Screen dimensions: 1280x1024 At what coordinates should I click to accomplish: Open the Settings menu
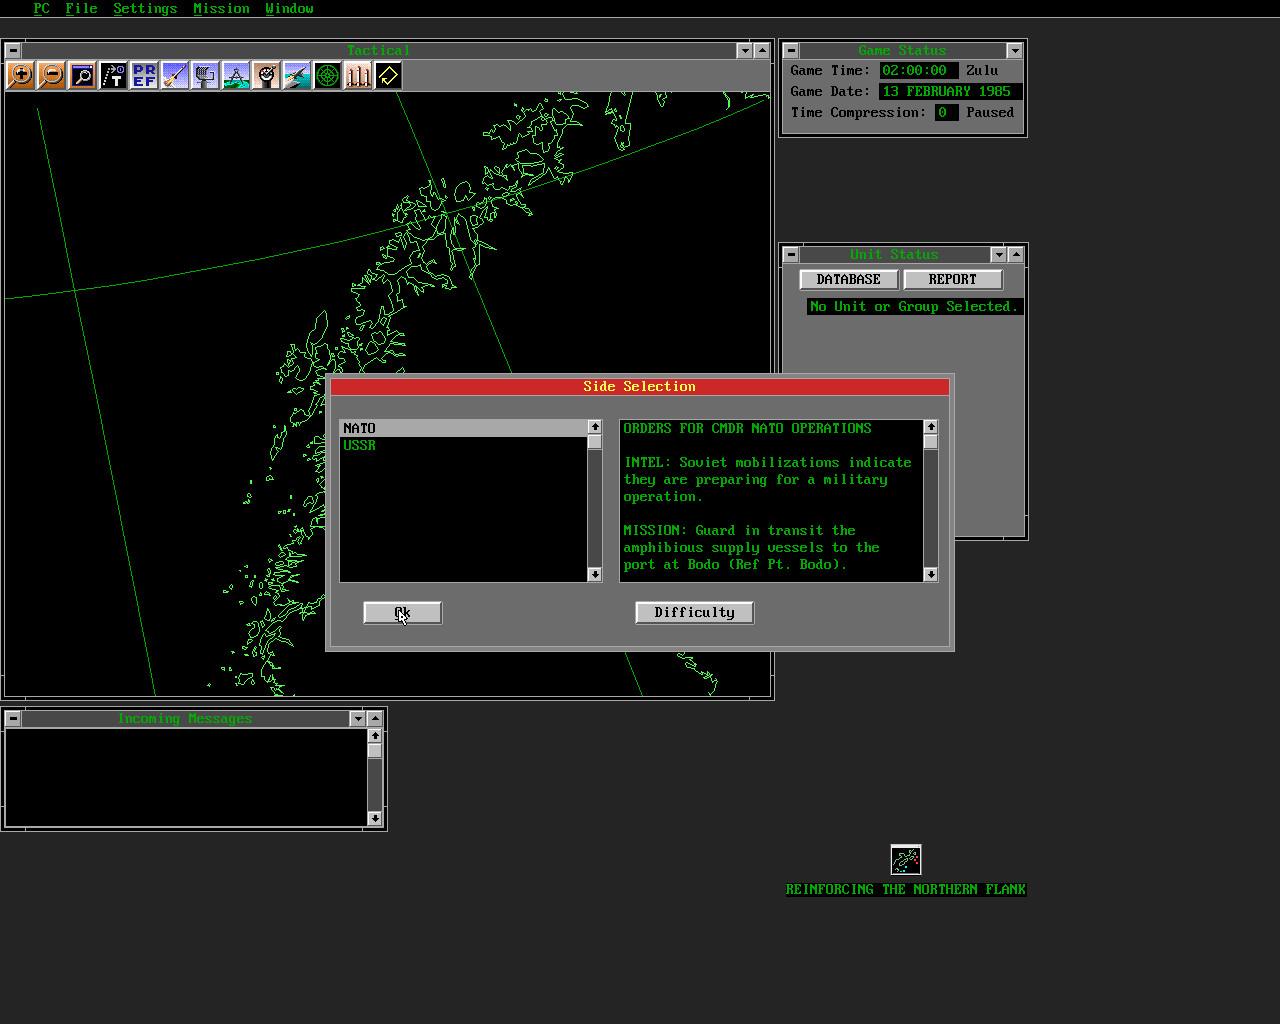tap(145, 8)
